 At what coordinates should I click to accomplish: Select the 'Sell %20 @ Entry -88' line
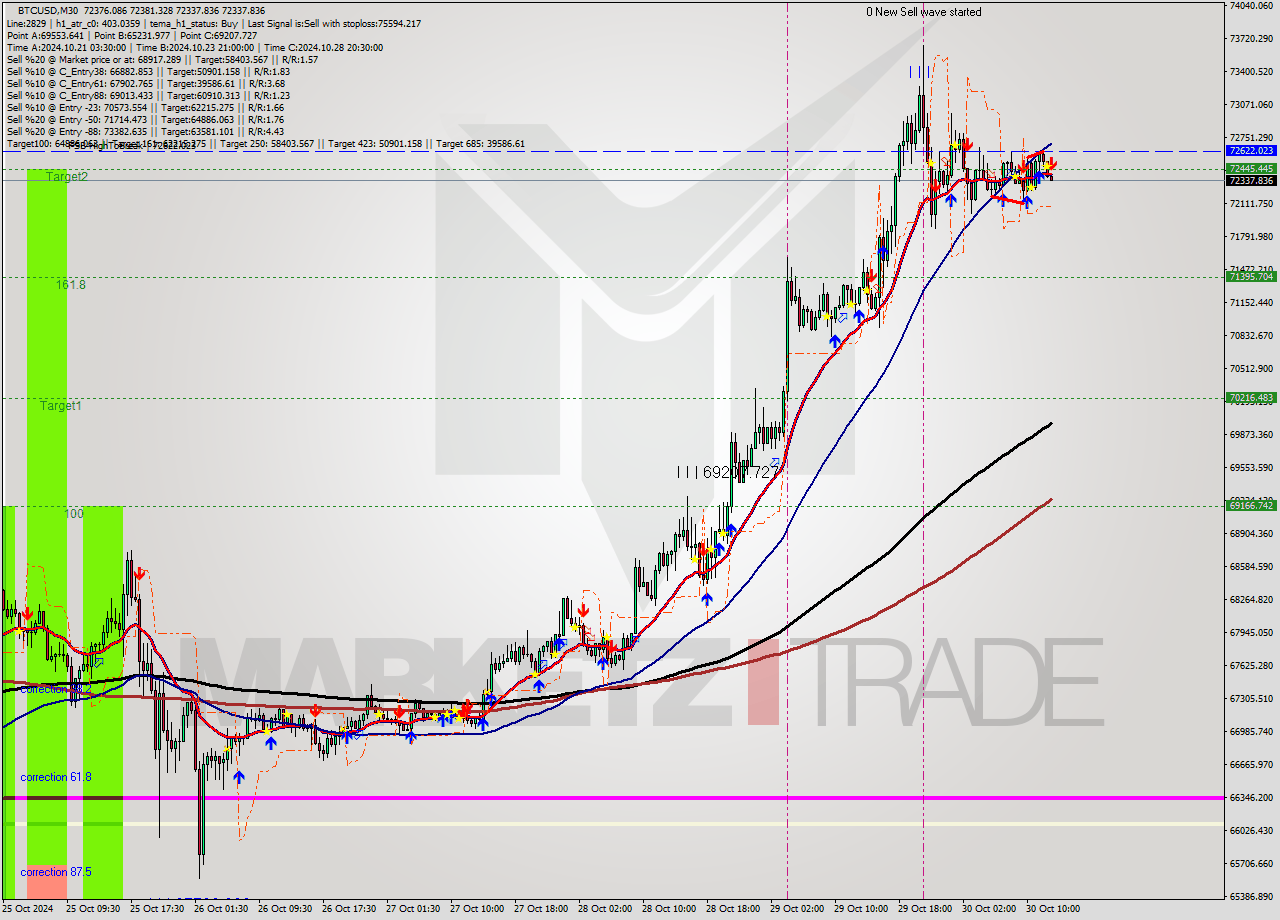145,132
